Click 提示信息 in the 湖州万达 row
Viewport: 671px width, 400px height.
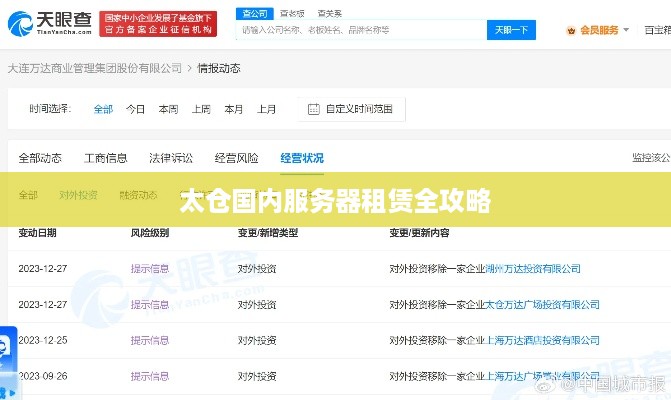(150, 269)
